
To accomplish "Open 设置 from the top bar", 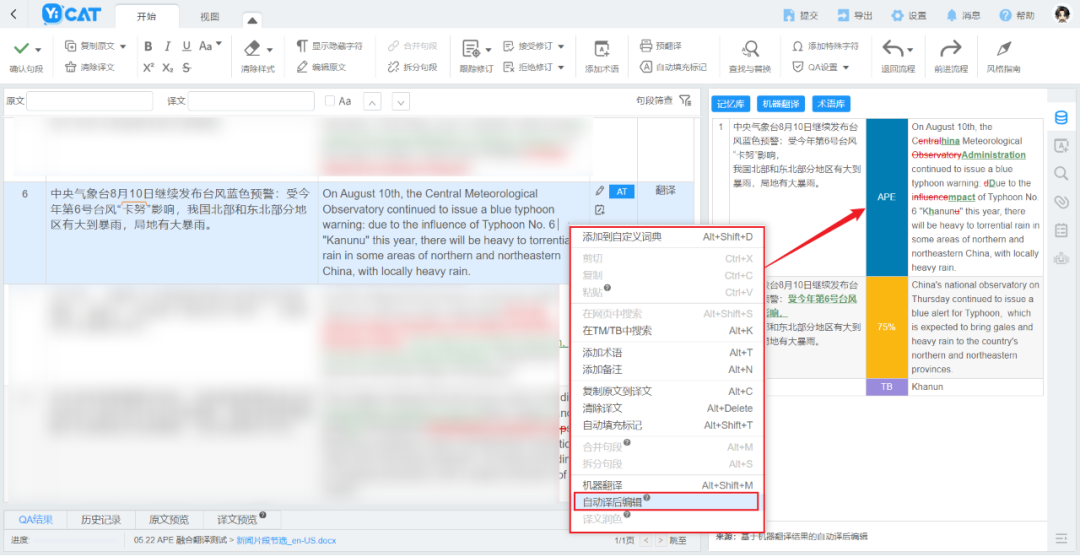I will (x=909, y=15).
